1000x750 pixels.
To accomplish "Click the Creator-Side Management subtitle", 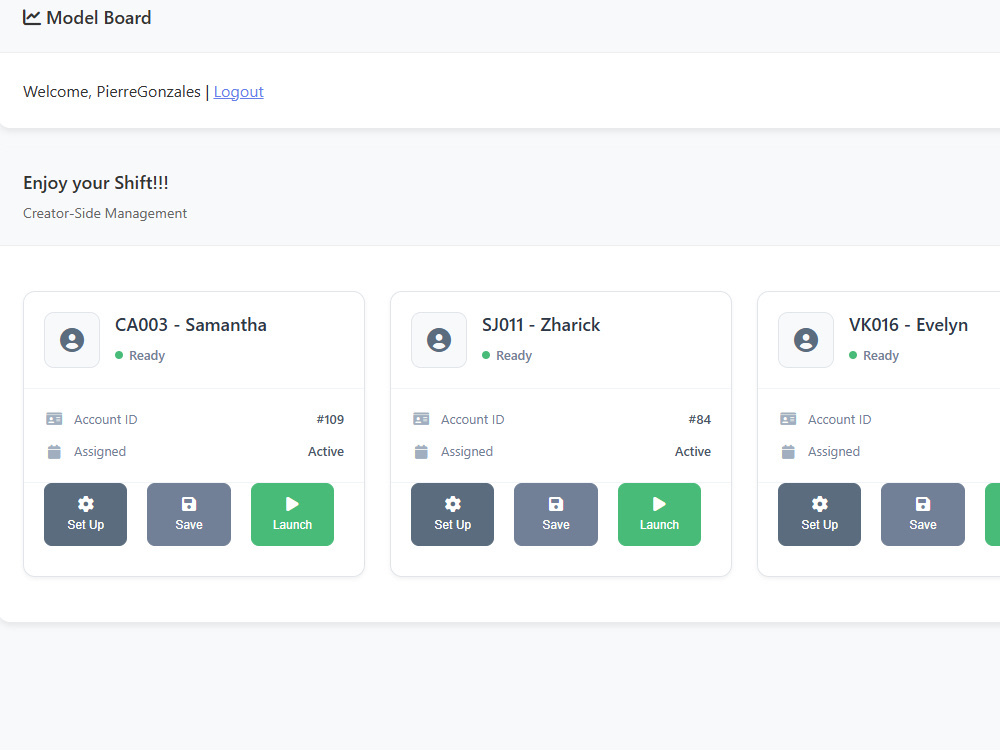I will click(x=105, y=214).
